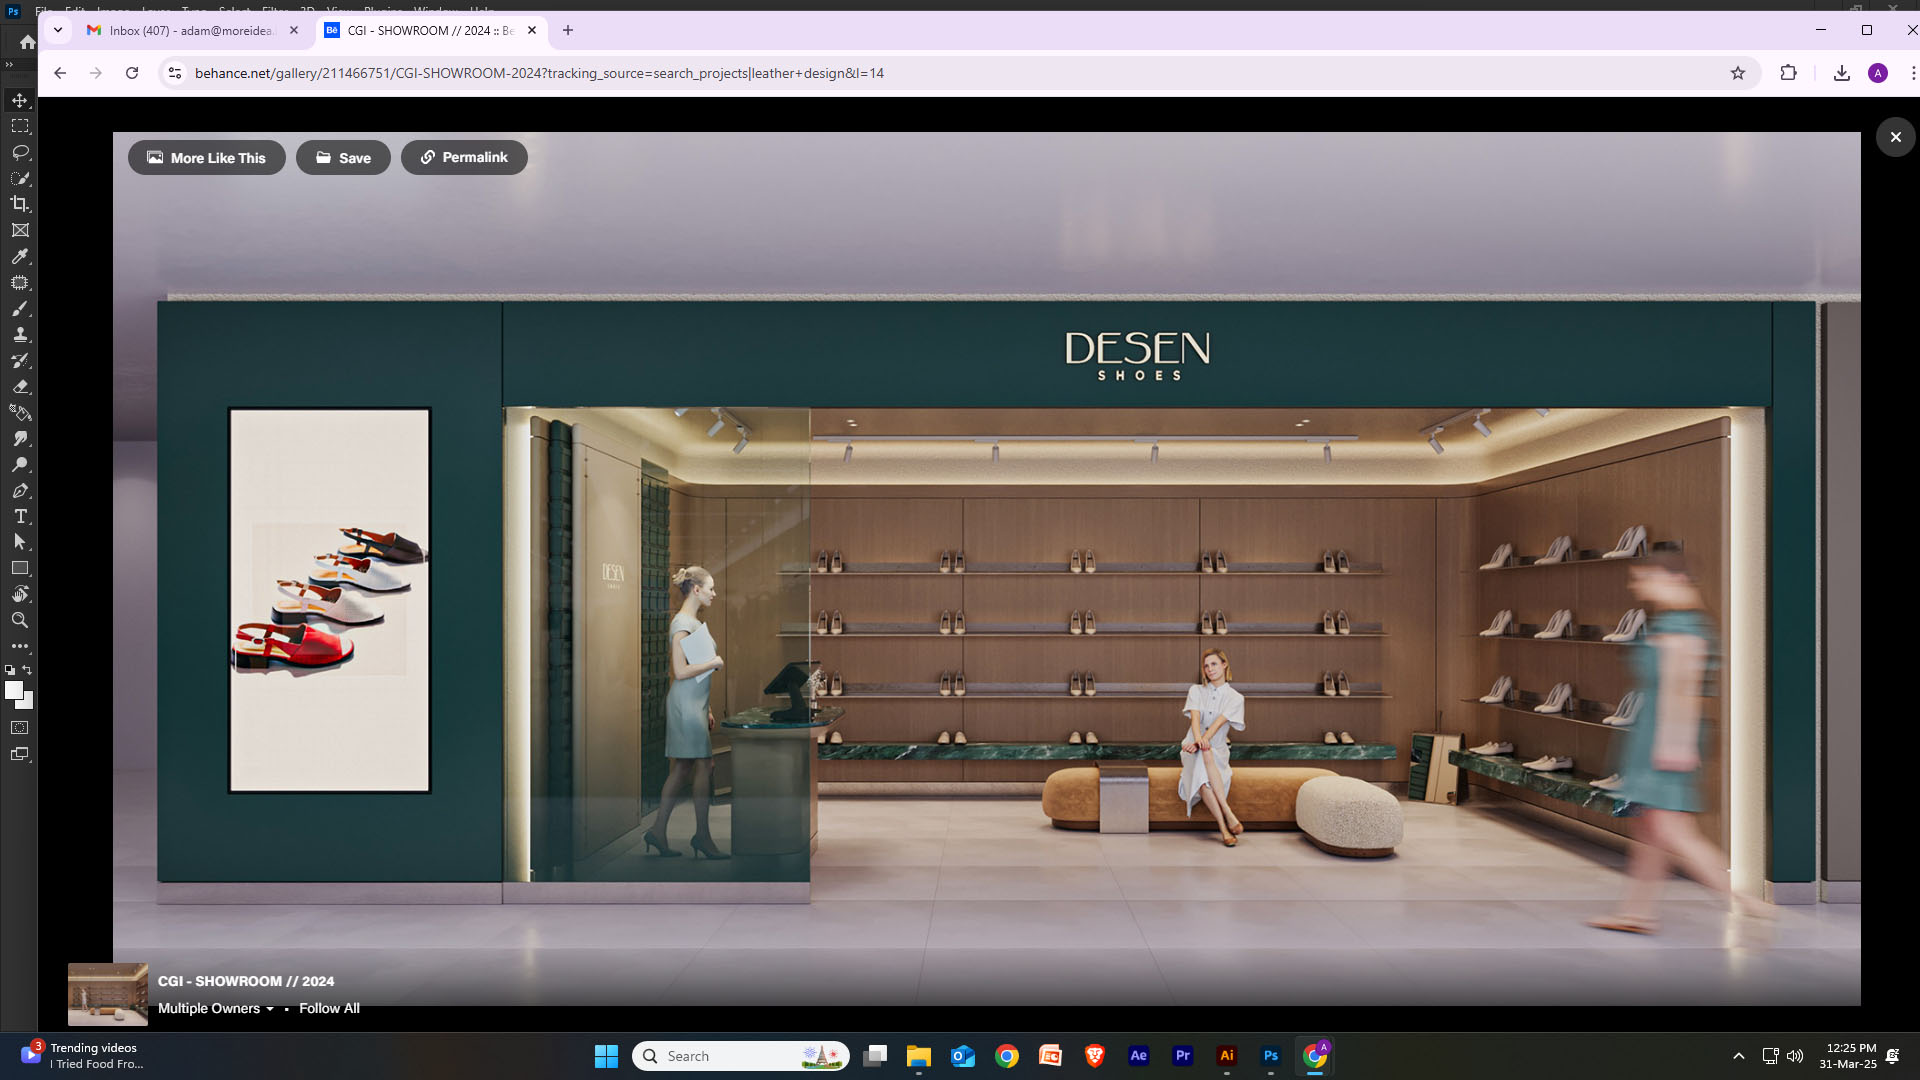The image size is (1920, 1080).
Task: Select the Clone Stamp tool
Action: click(20, 334)
